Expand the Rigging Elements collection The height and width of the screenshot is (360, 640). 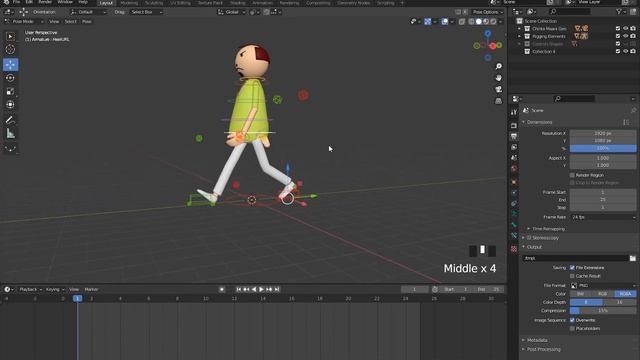tap(519, 36)
